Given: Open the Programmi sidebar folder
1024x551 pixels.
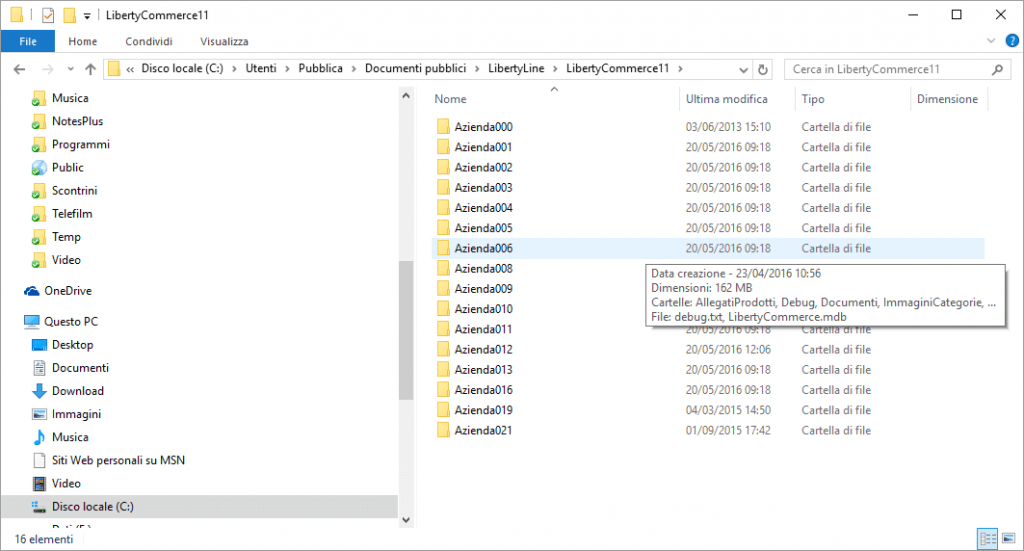Looking at the screenshot, I should click(81, 144).
